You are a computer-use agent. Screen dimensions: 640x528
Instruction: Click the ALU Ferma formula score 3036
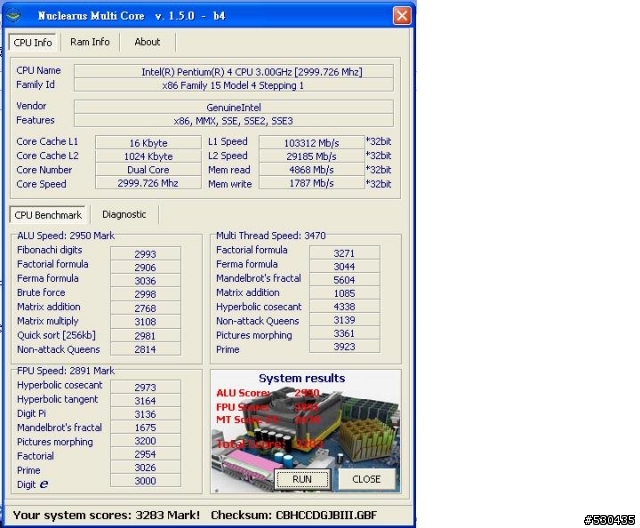(145, 281)
